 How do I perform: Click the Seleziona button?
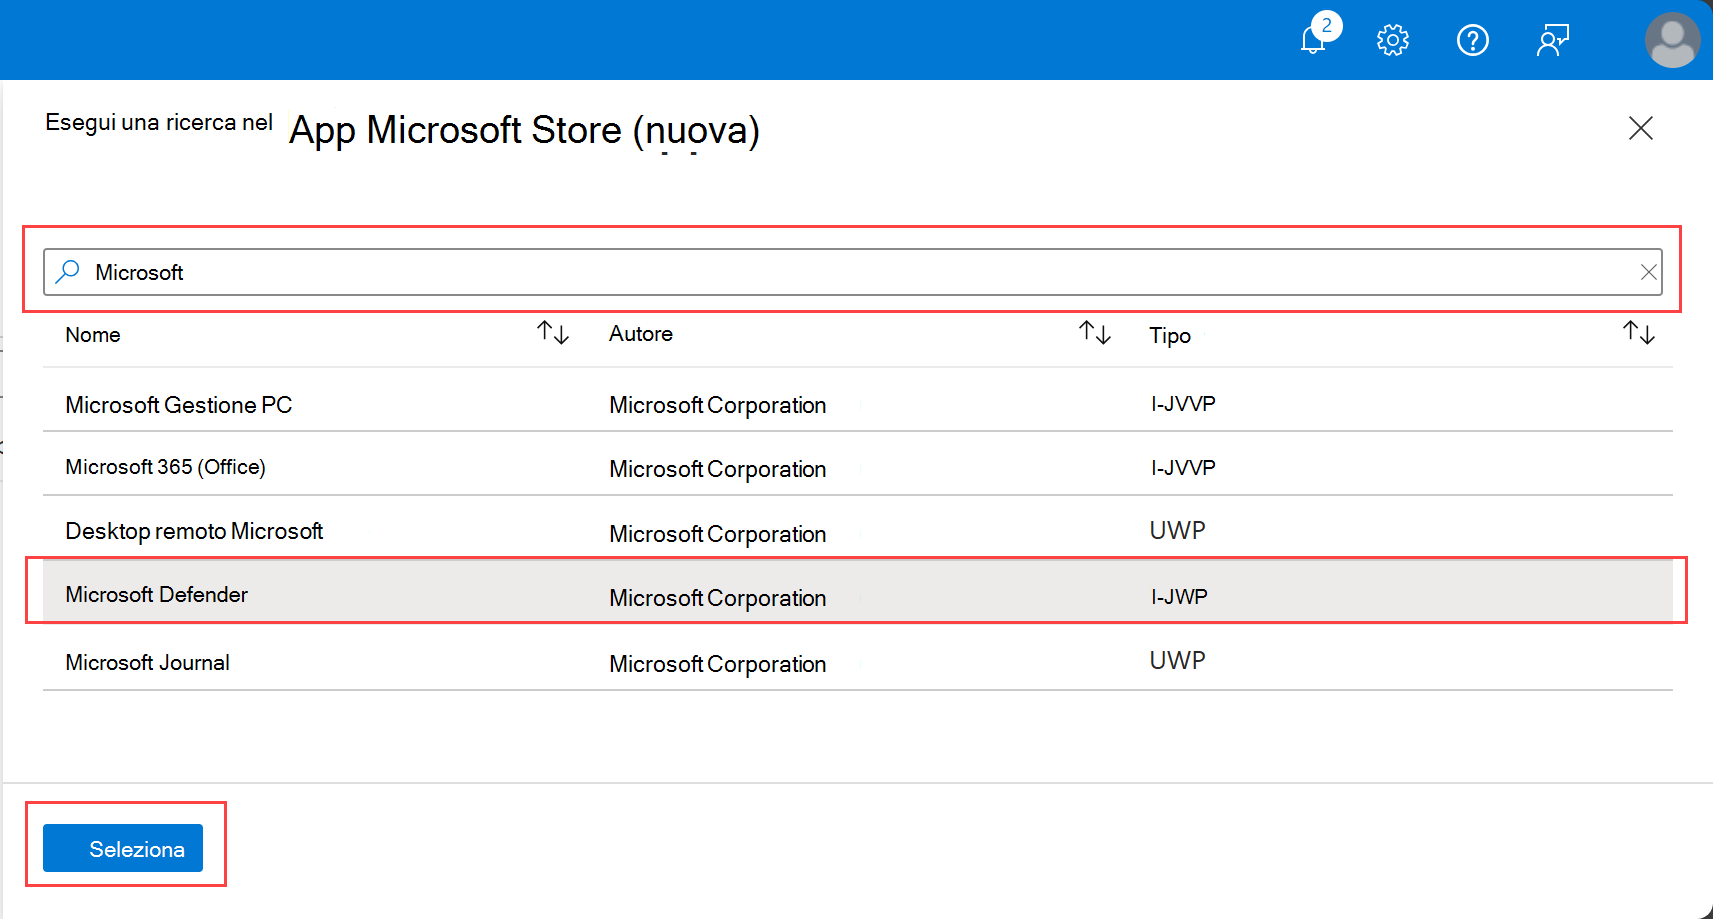(123, 848)
